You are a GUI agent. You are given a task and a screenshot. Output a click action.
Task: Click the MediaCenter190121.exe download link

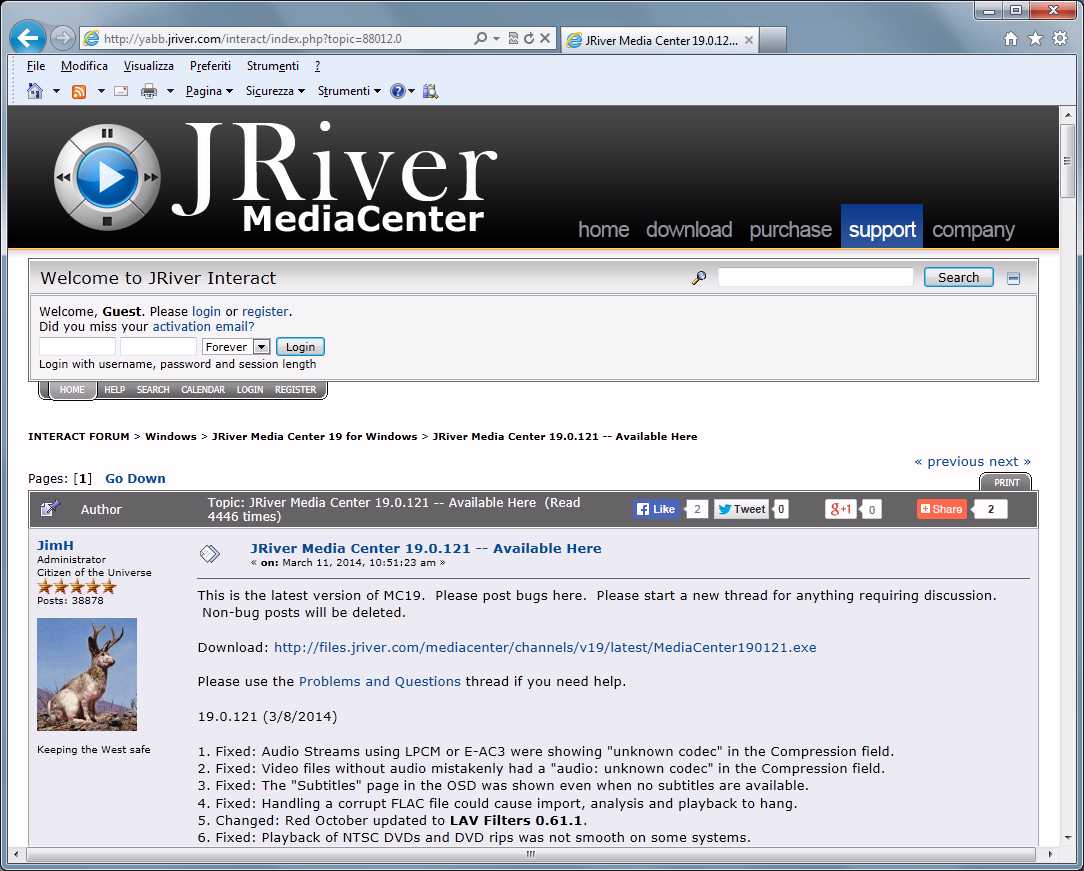[x=545, y=648]
